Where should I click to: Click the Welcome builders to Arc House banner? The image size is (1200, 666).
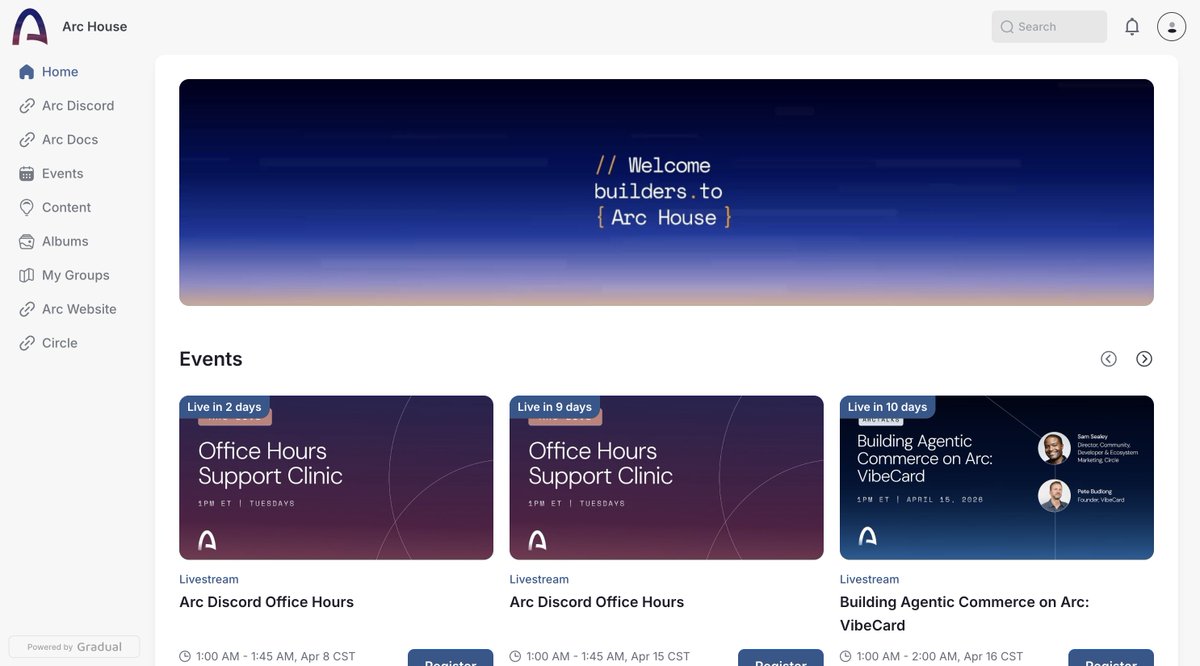point(666,192)
